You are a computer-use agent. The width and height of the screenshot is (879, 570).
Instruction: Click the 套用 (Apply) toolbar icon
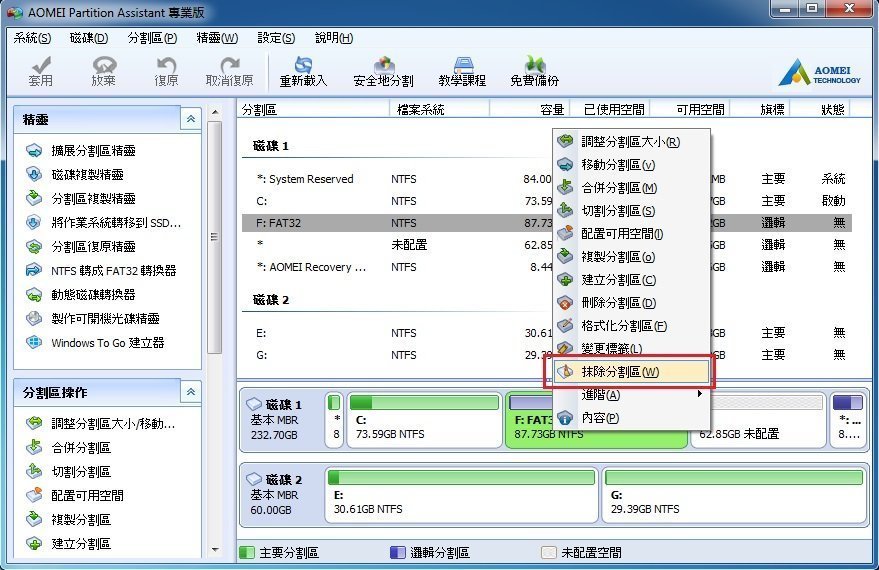40,71
